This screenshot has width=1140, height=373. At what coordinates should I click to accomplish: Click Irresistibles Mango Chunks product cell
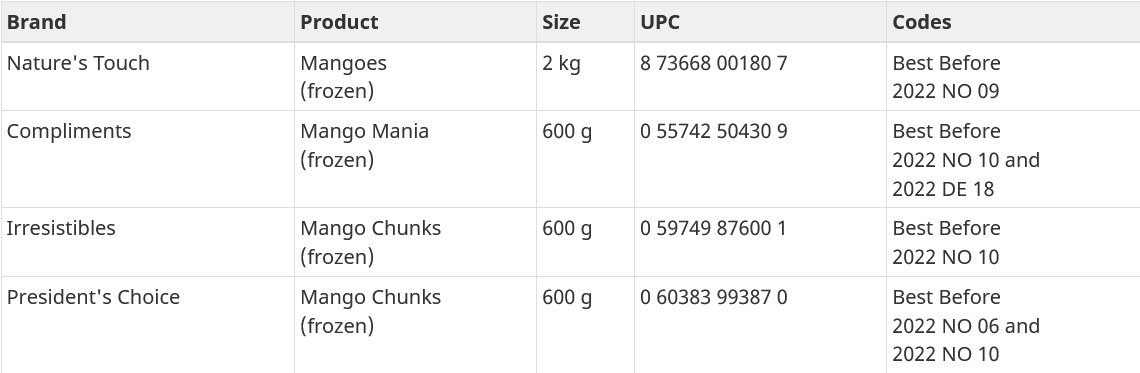[415, 242]
